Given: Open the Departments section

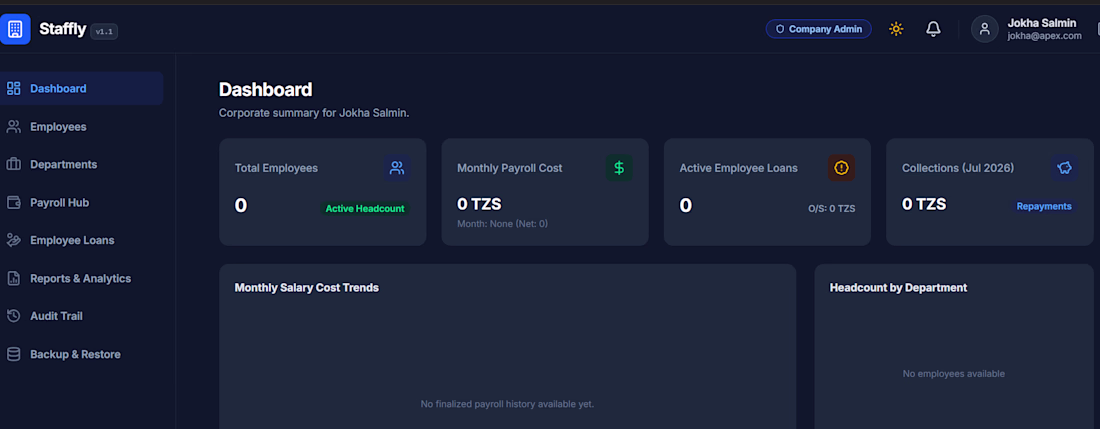Looking at the screenshot, I should 81,164.
